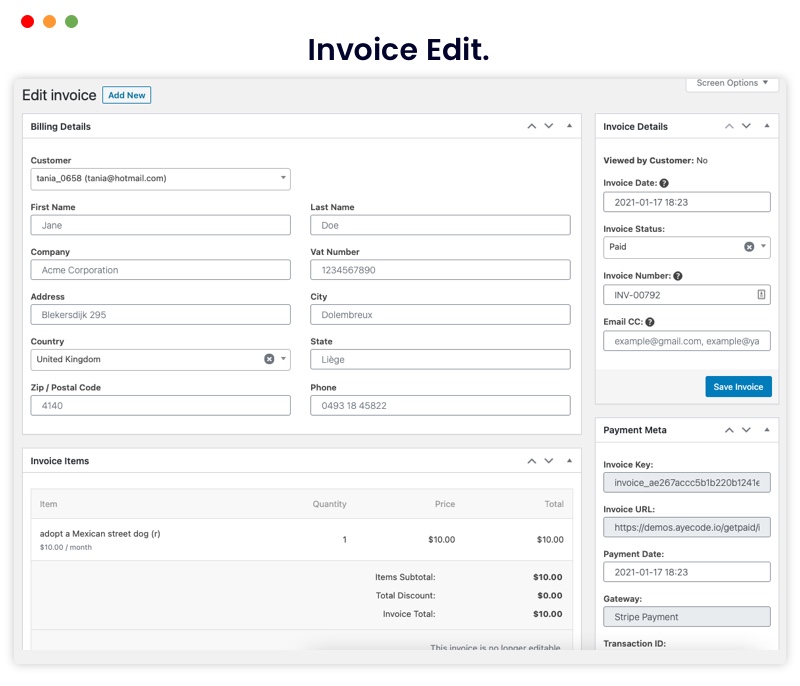Open the Invoice Status dropdown arrow
Screen dimensions: 800x686
click(x=763, y=246)
